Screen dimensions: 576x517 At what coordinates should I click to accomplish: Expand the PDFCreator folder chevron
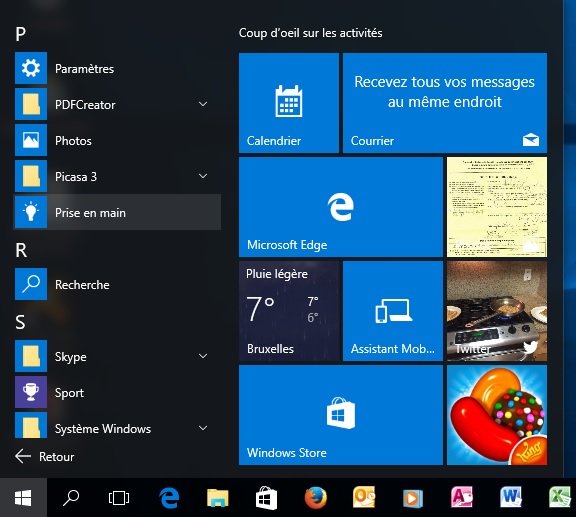tap(203, 104)
